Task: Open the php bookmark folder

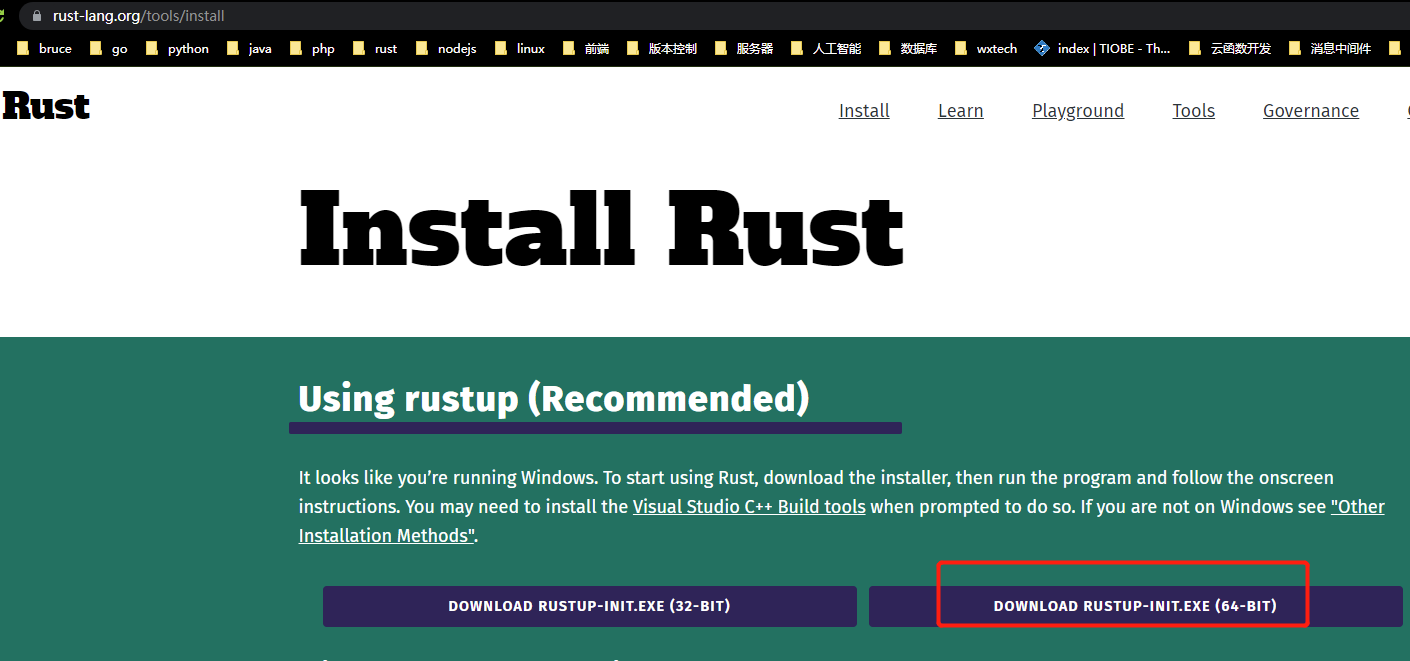Action: (x=312, y=48)
